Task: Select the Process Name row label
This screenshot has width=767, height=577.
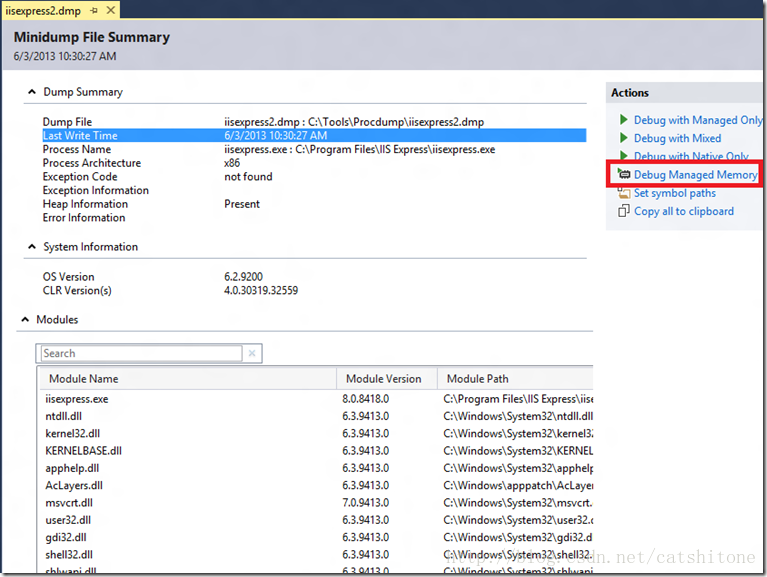Action: pos(77,149)
